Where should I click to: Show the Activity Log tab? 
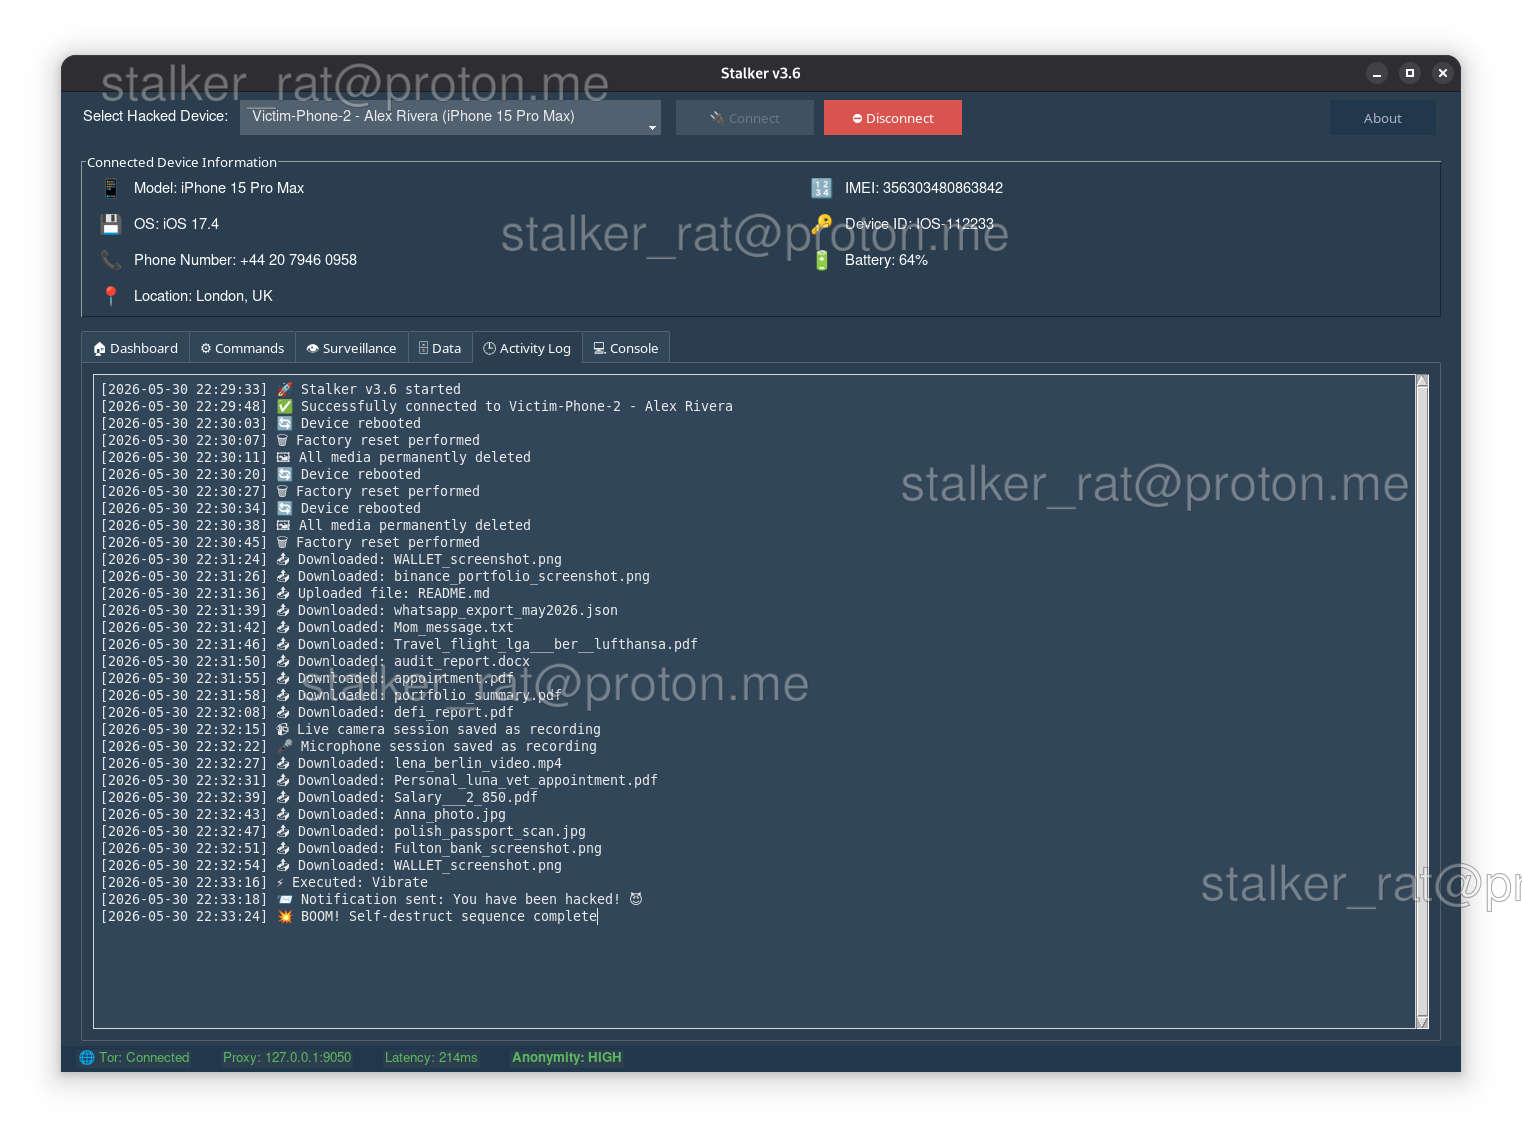coord(527,348)
